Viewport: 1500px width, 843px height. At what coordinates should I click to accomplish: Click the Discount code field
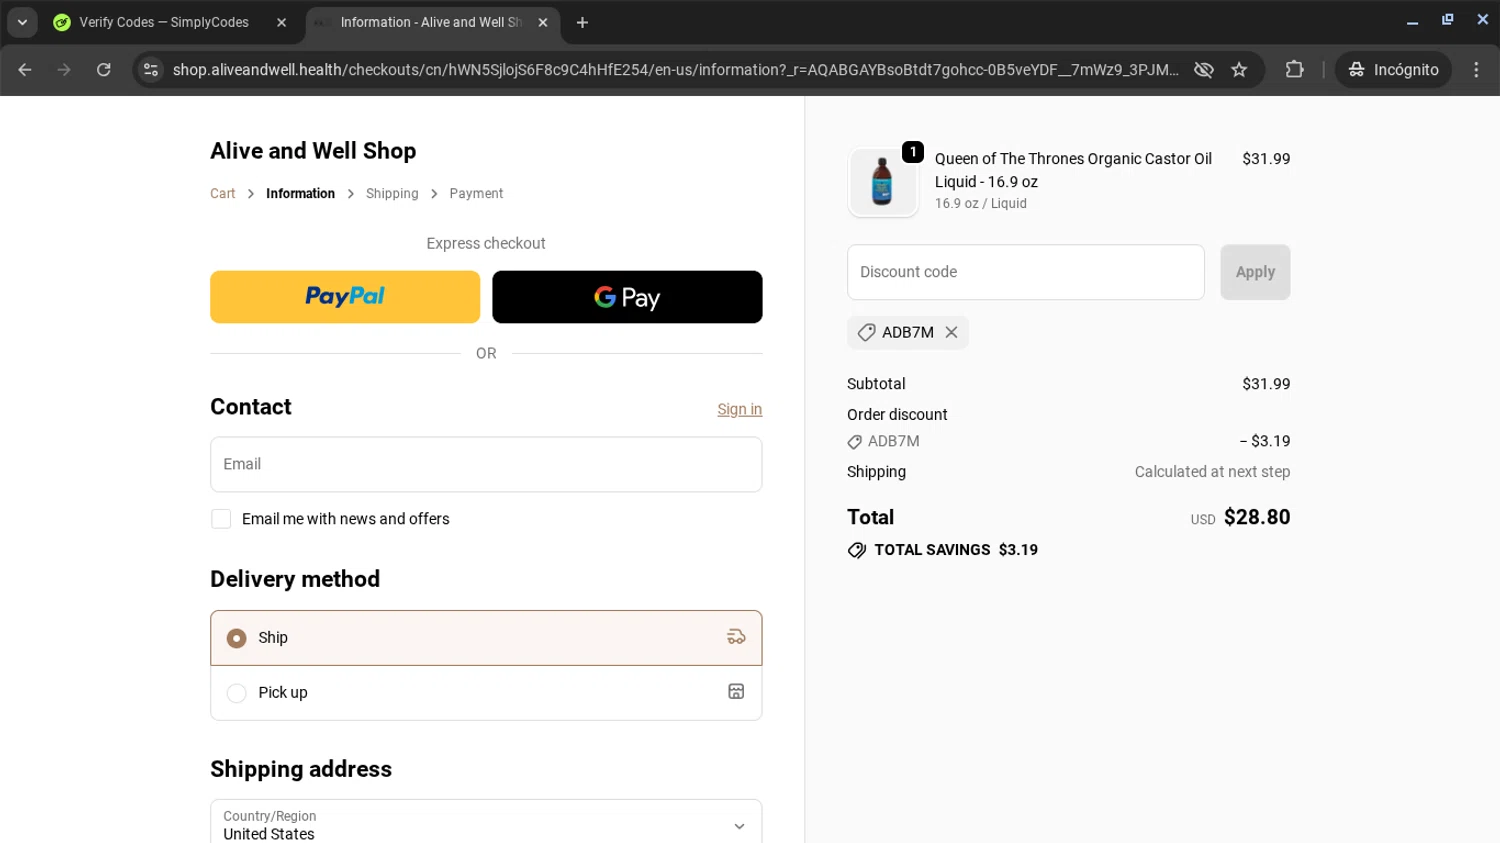click(1026, 272)
